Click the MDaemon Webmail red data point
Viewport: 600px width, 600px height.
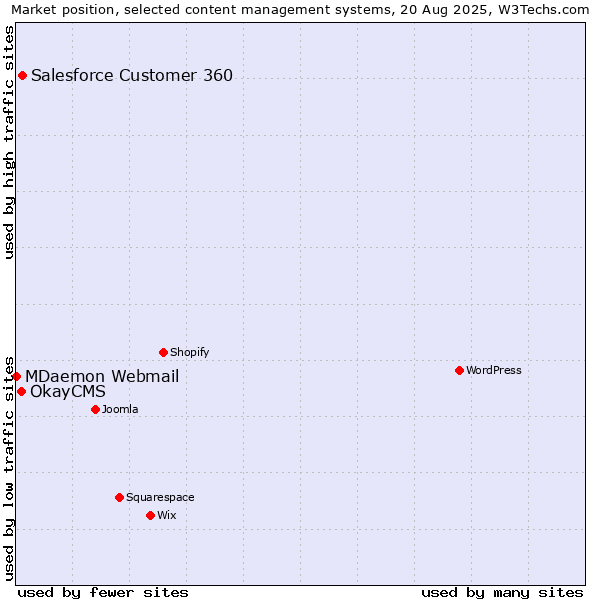coord(16,377)
